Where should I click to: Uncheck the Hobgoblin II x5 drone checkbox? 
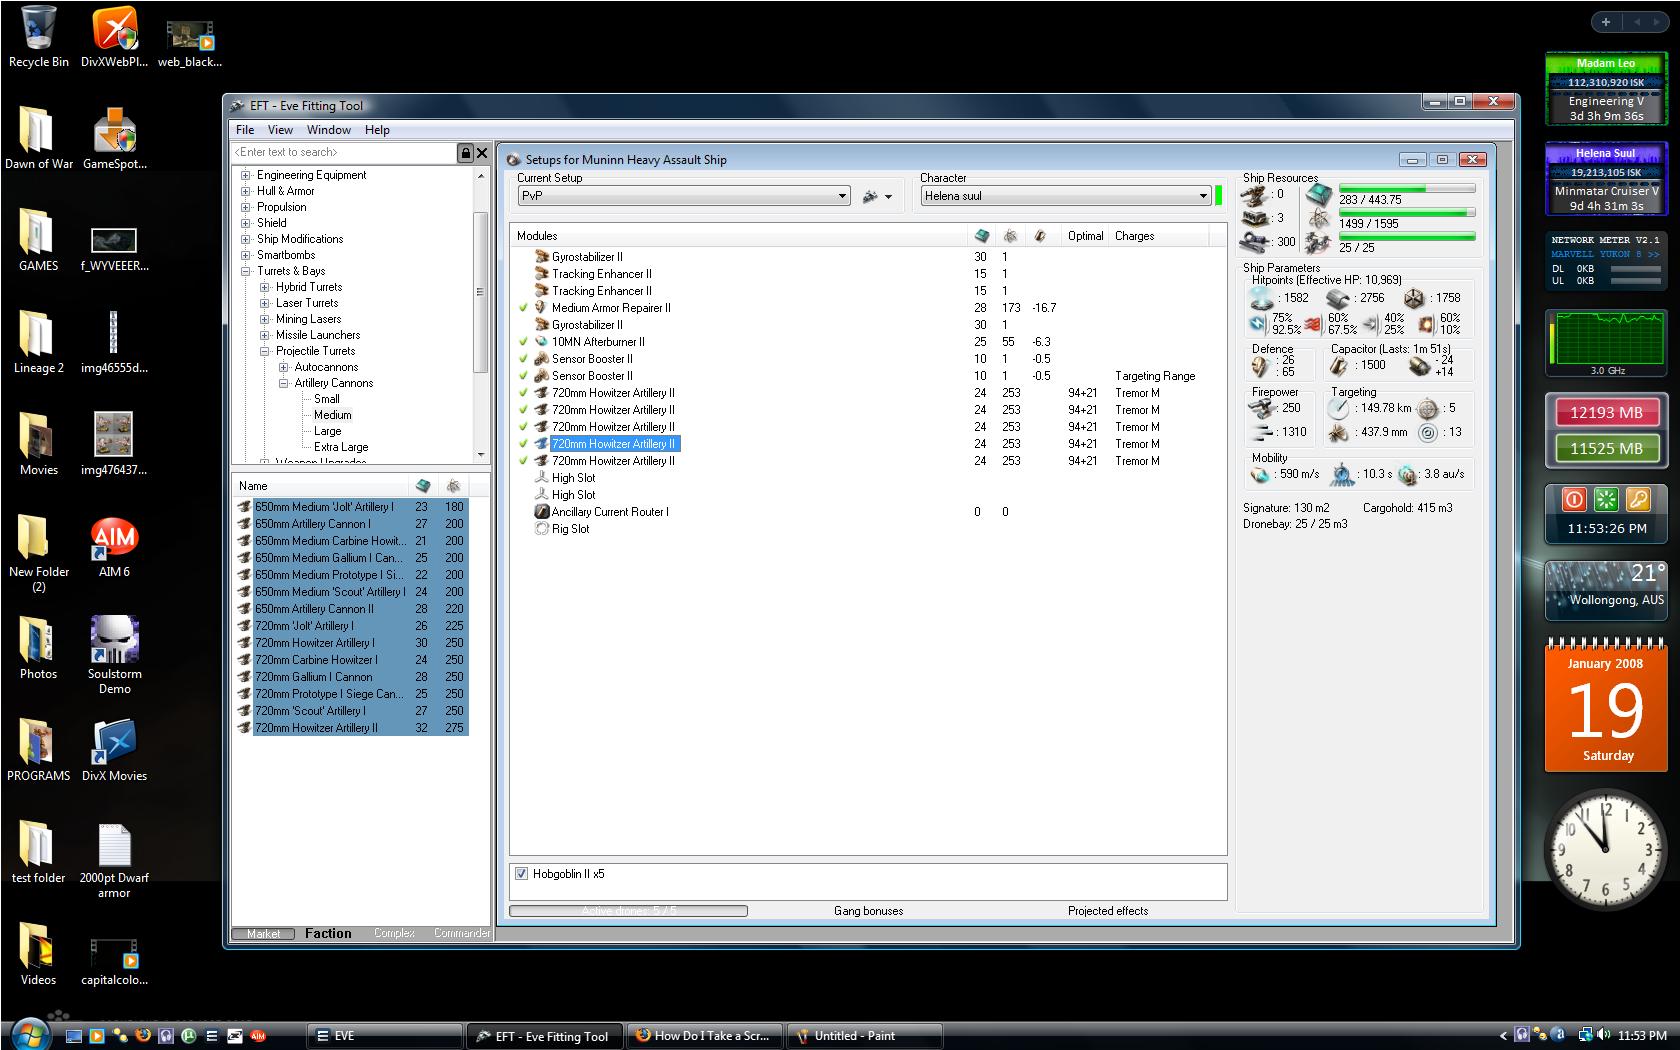pos(521,874)
